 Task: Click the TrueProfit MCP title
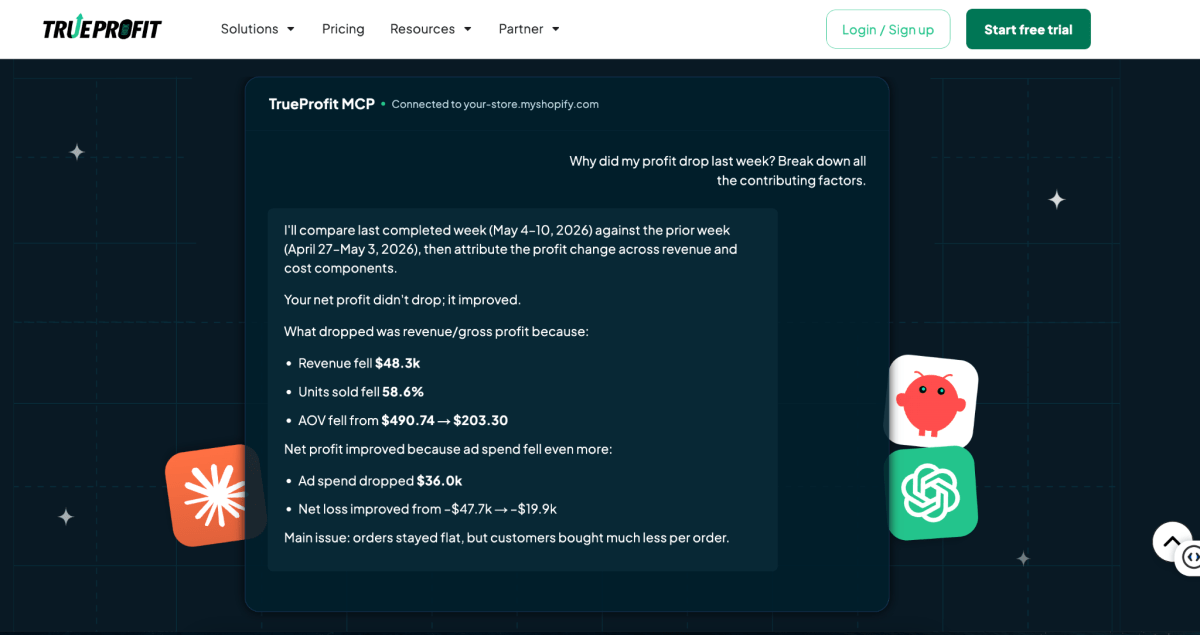point(322,104)
